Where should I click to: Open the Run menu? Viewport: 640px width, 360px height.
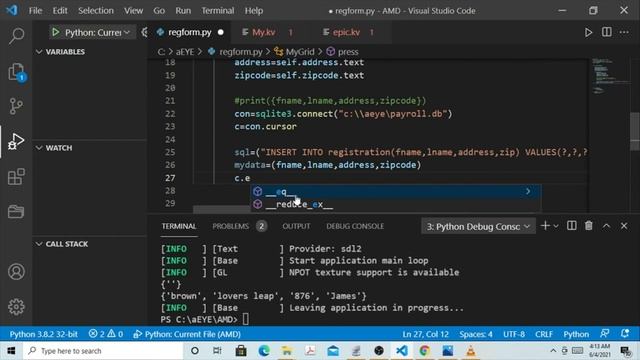[x=183, y=11]
